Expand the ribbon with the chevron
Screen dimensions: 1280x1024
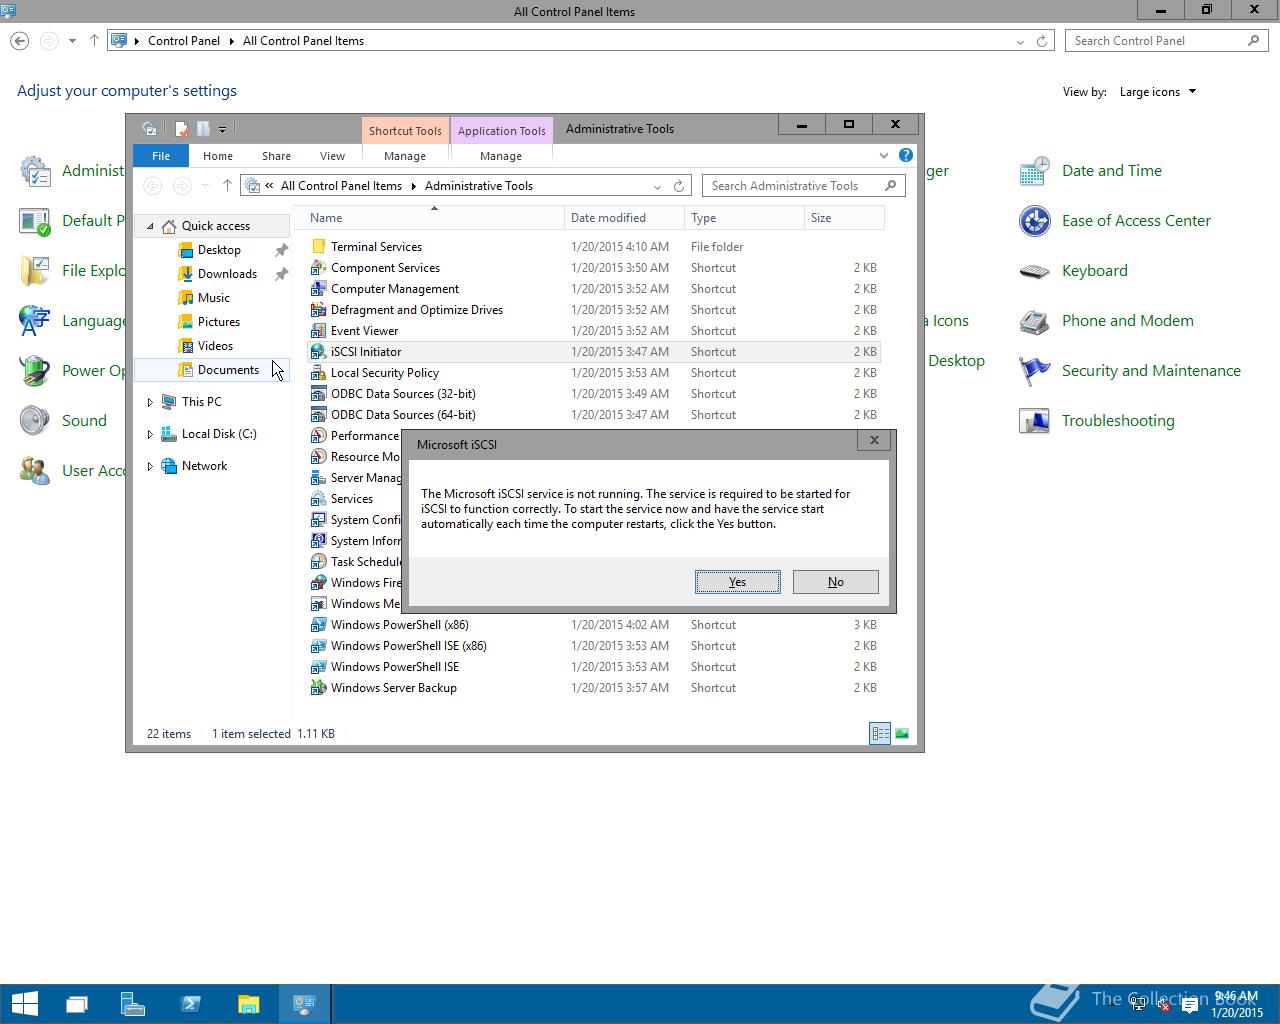(x=884, y=155)
